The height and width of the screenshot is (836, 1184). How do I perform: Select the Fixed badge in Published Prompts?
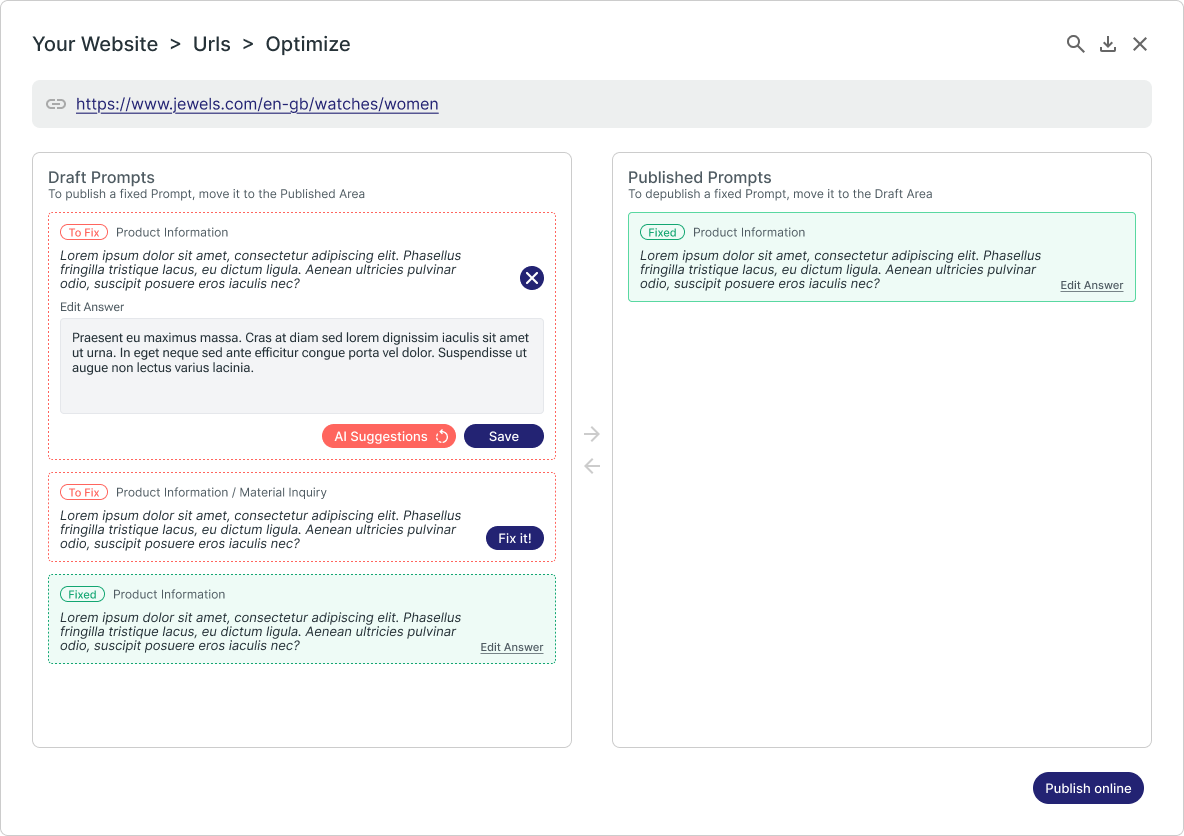[662, 231]
